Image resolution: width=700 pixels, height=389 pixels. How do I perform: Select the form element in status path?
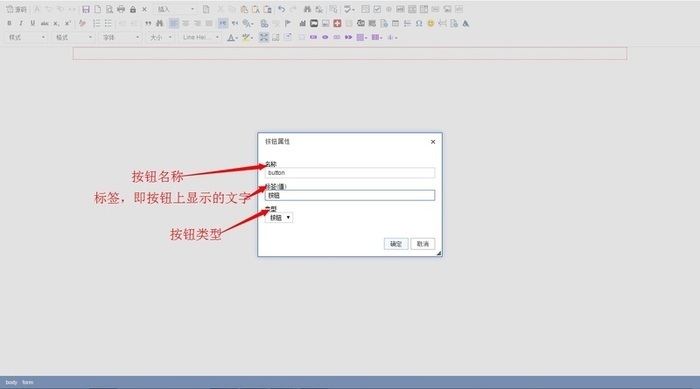tap(28, 382)
